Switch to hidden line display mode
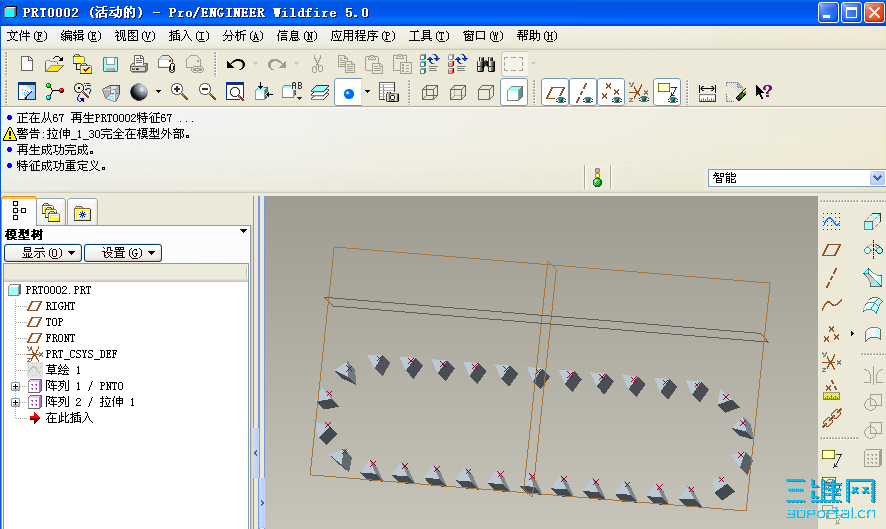The height and width of the screenshot is (529, 886). [x=458, y=92]
